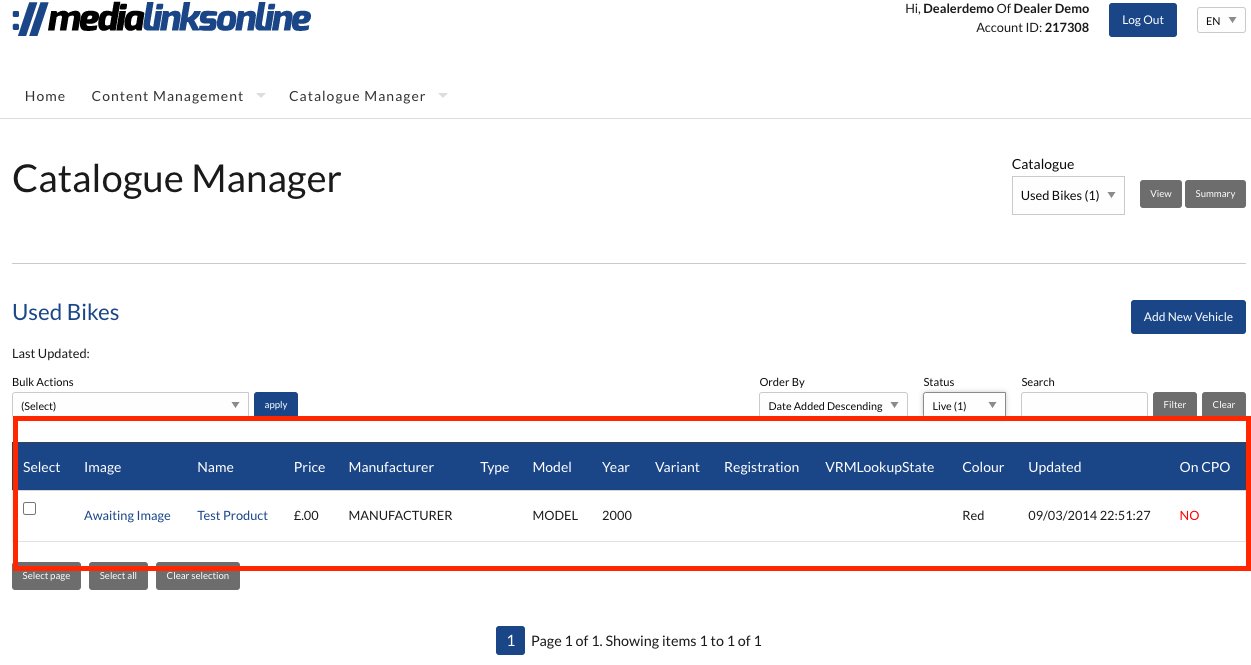Open the Test Product link

[232, 516]
